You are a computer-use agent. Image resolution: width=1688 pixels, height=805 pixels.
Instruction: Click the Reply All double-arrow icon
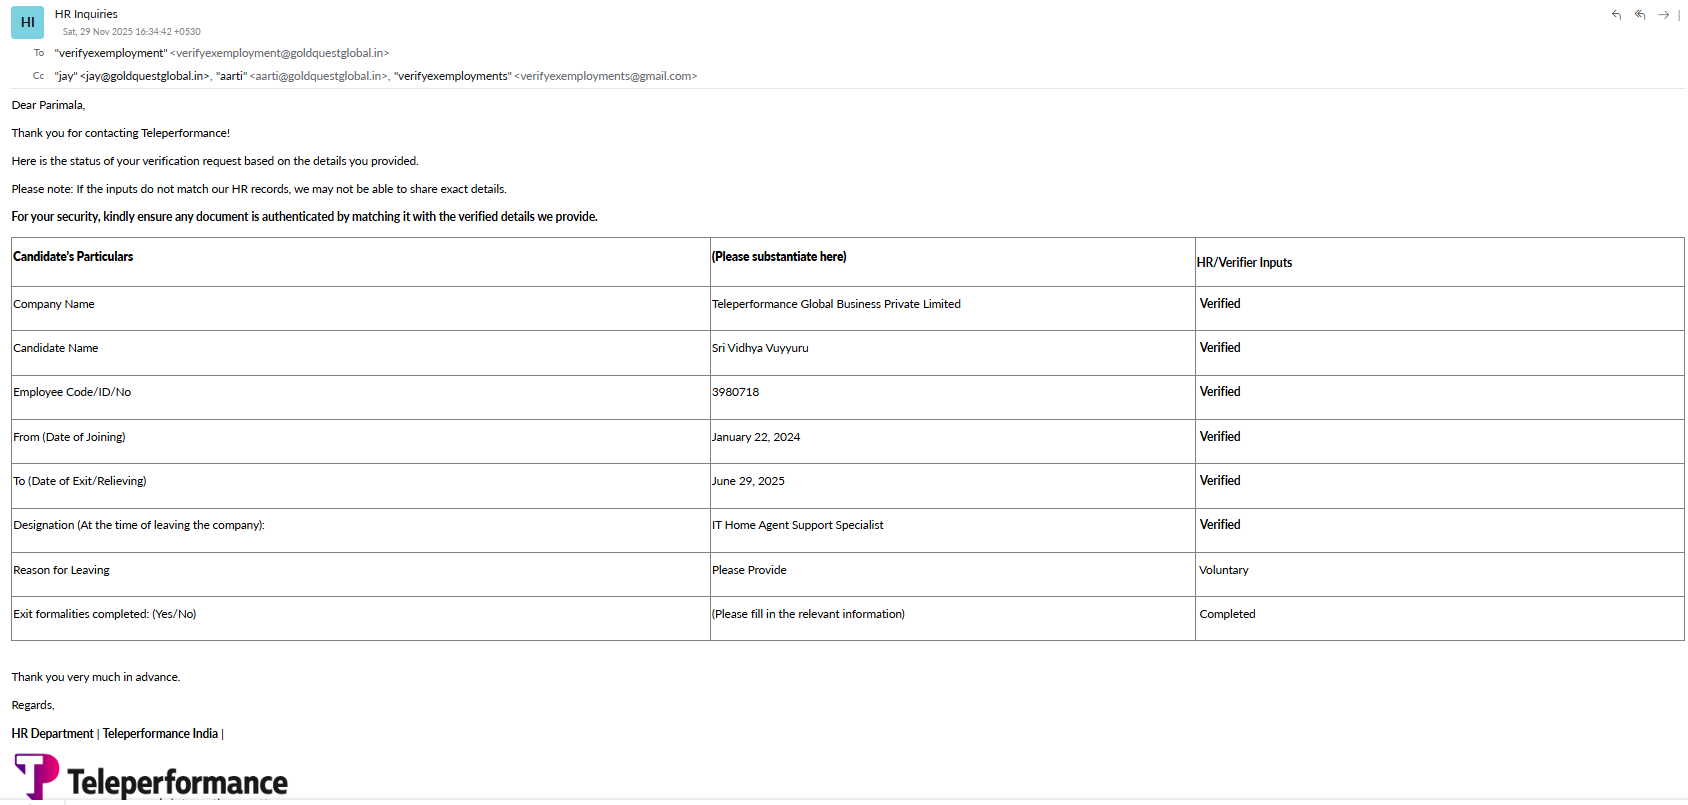(x=1640, y=15)
